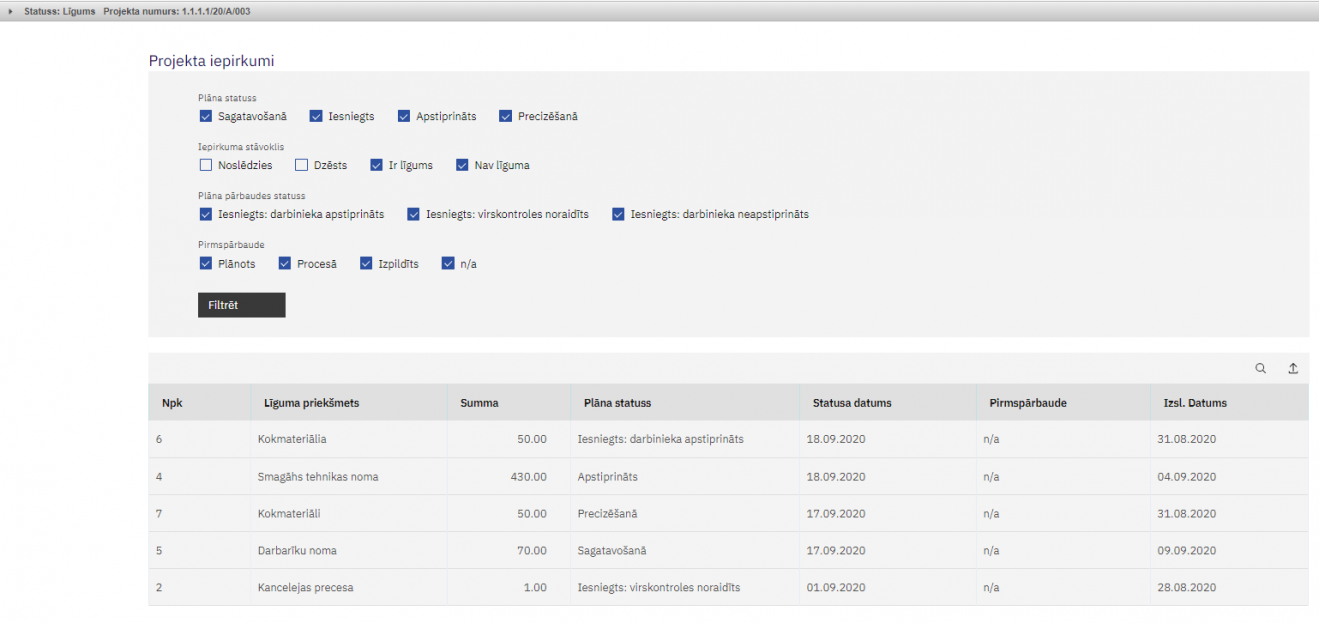Toggle the n/a checkbox under Pirmspārbaude
Screen dimensions: 1319x623
click(448, 264)
